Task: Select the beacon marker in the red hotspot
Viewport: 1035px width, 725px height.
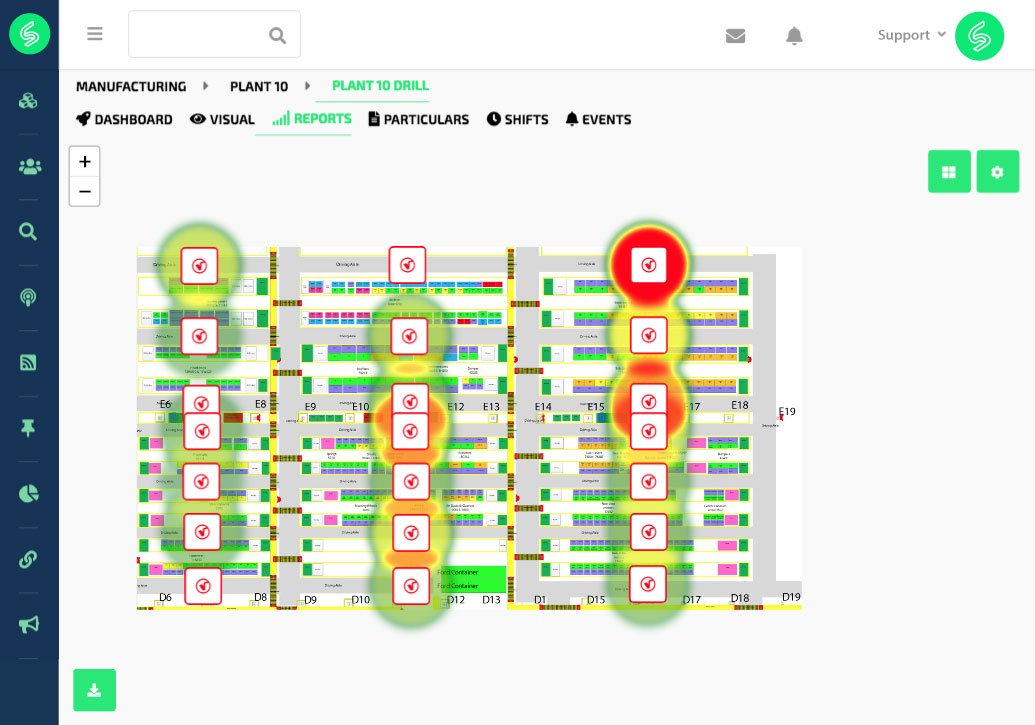Action: click(x=649, y=265)
